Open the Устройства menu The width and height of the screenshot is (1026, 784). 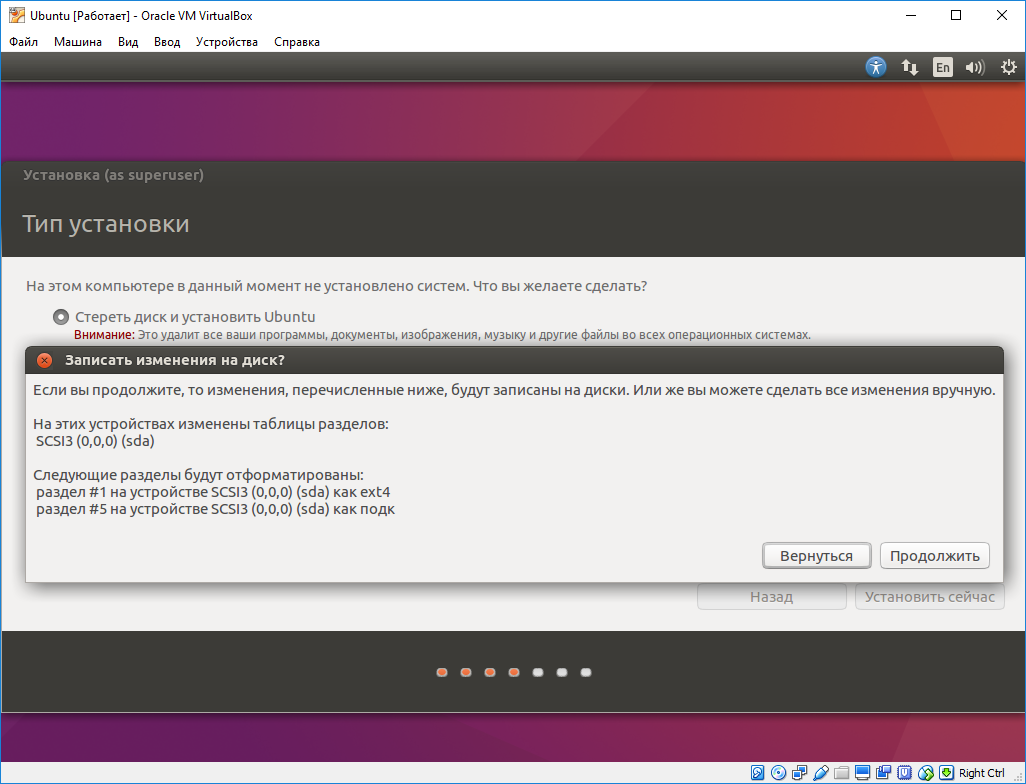(x=226, y=42)
